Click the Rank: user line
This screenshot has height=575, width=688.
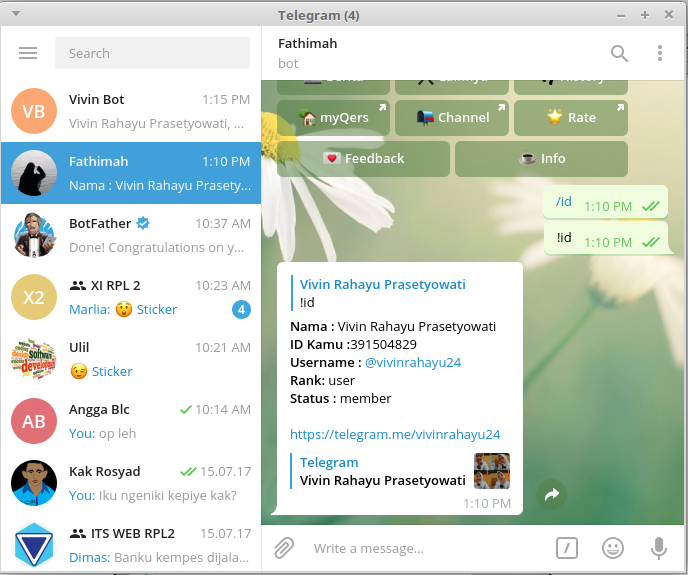coord(322,381)
